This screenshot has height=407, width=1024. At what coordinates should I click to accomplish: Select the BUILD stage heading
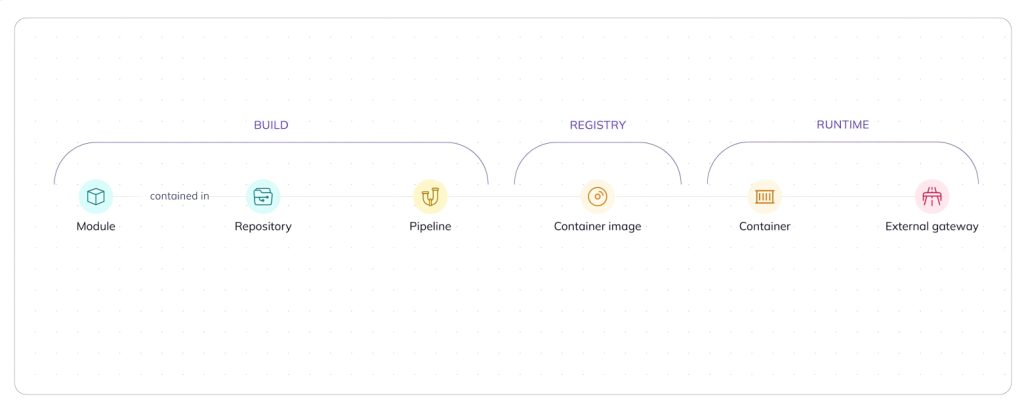click(x=271, y=125)
